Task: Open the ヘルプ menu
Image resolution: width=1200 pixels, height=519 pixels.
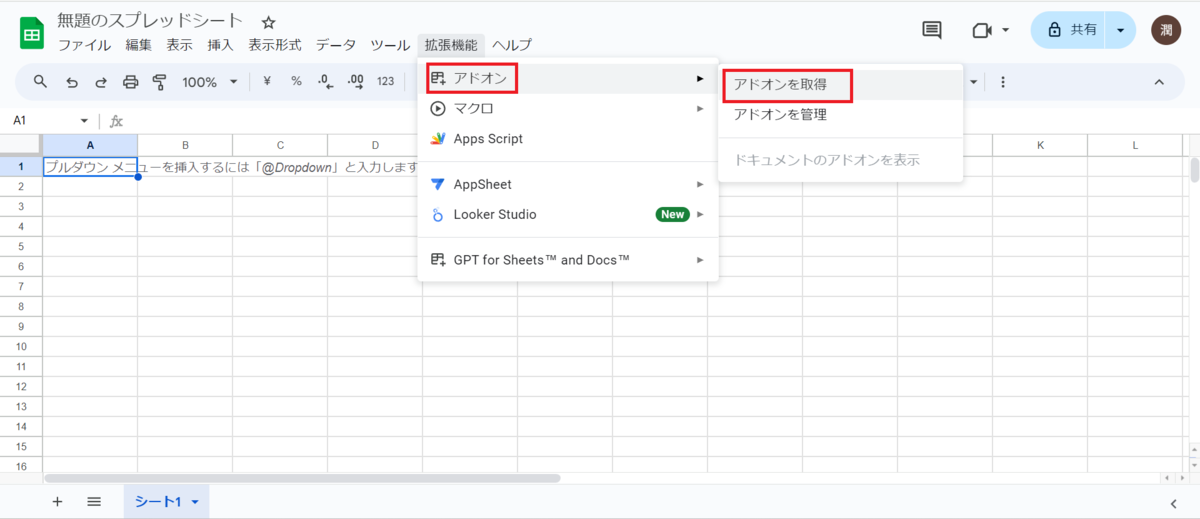Action: [x=512, y=45]
